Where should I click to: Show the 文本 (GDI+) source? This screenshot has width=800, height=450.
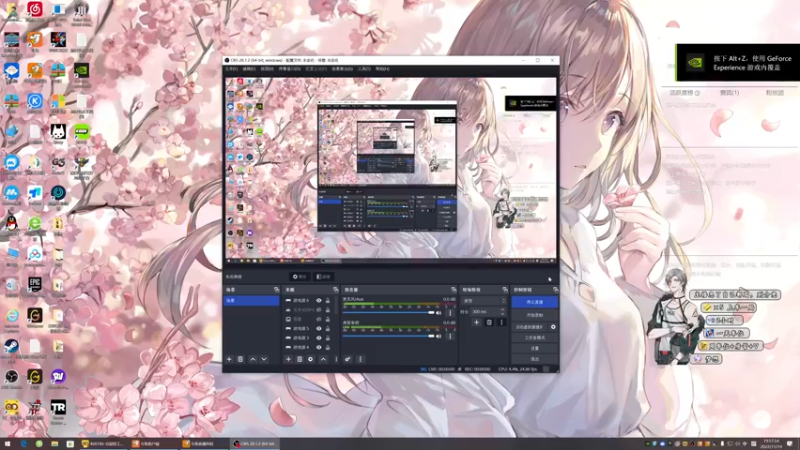click(319, 310)
